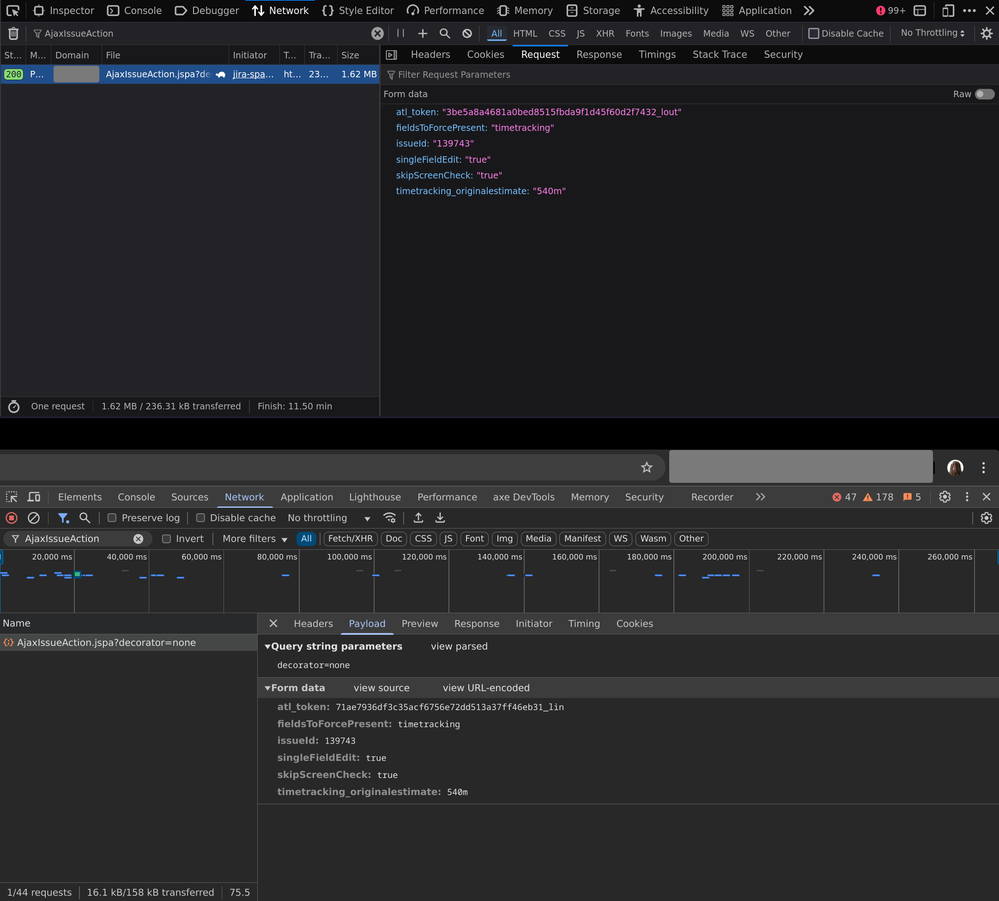Image resolution: width=999 pixels, height=901 pixels.
Task: Check the Invert filter checkbox
Action: tap(166, 539)
